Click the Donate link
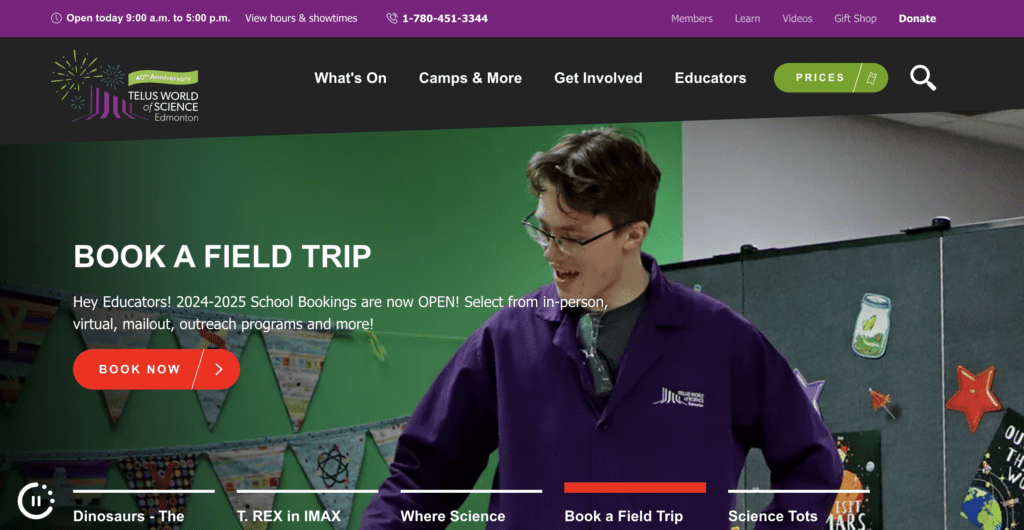The image size is (1024, 530). pos(917,18)
